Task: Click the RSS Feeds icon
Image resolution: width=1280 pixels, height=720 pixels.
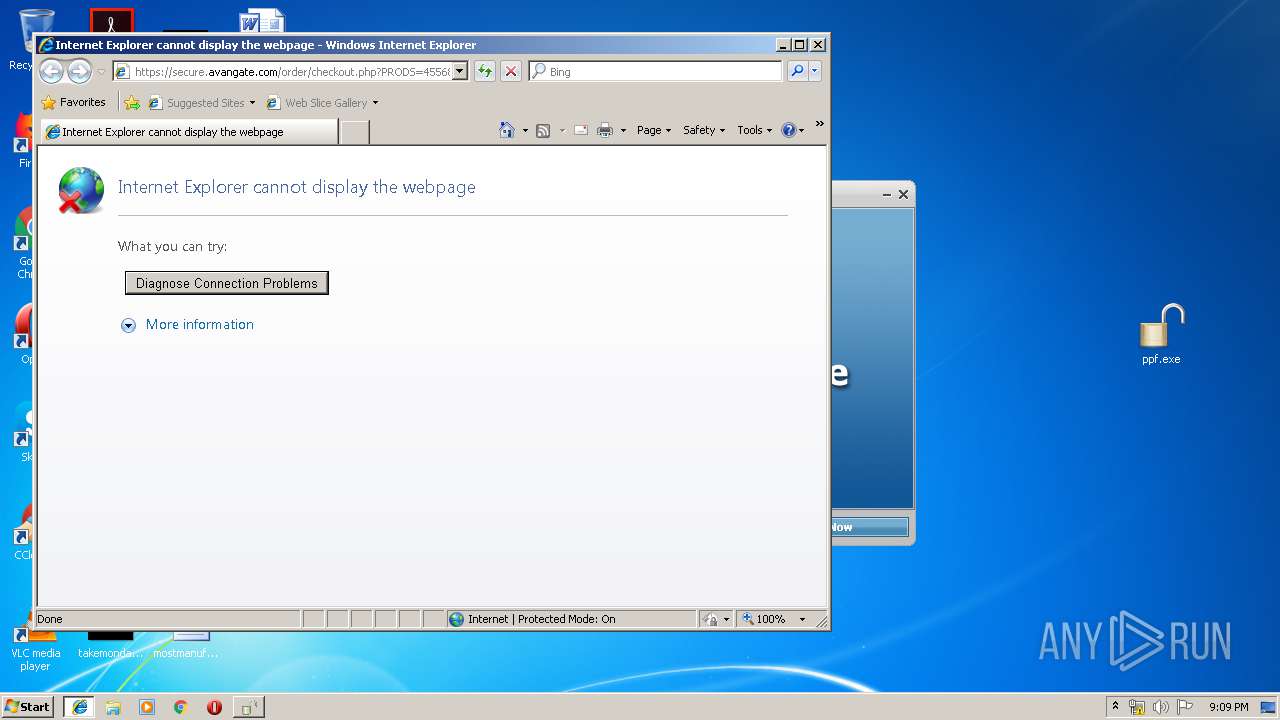Action: click(x=543, y=130)
